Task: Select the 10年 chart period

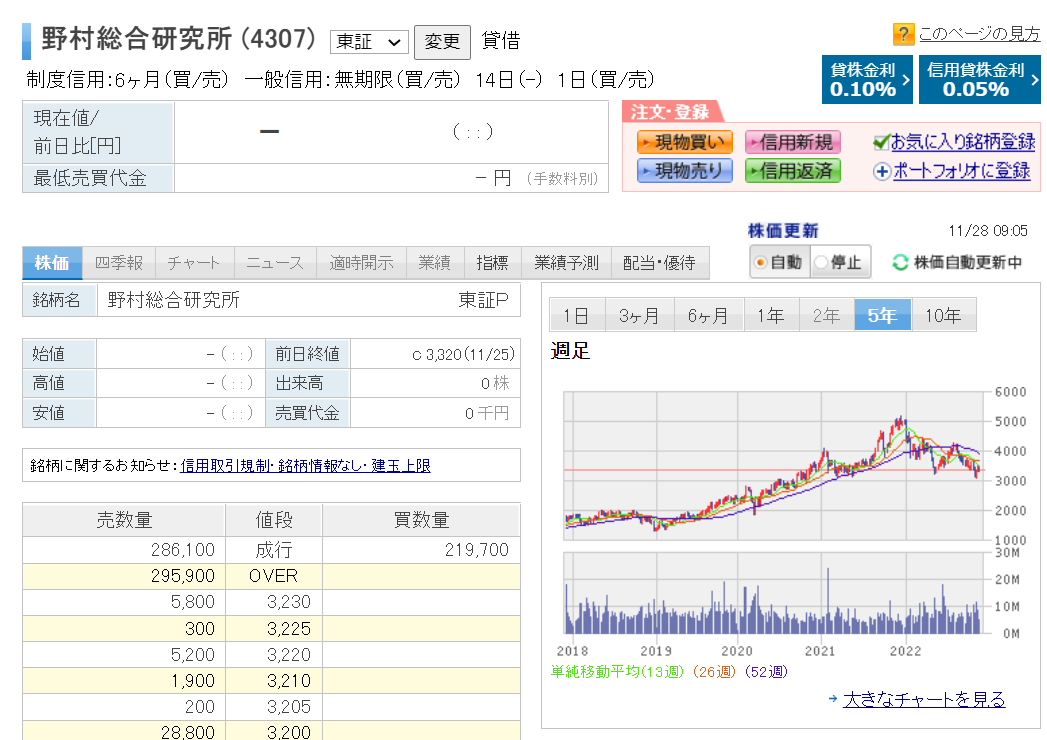Action: 943,315
